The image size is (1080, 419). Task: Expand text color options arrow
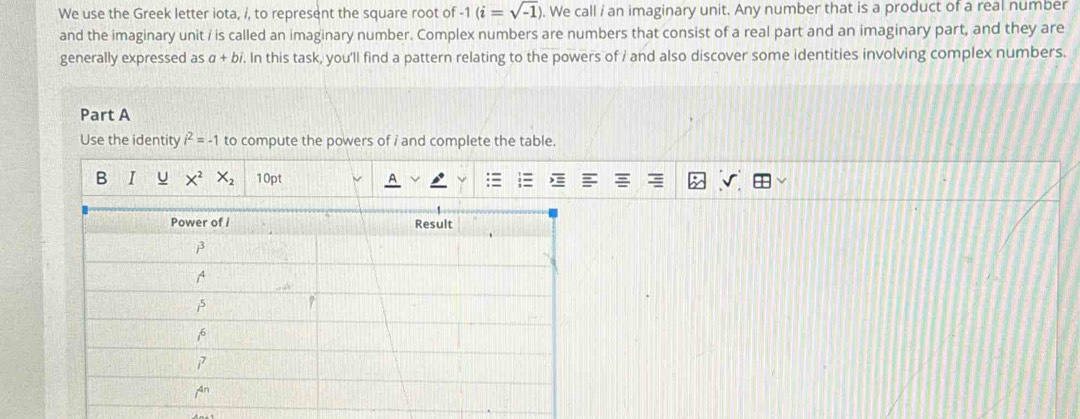click(415, 179)
